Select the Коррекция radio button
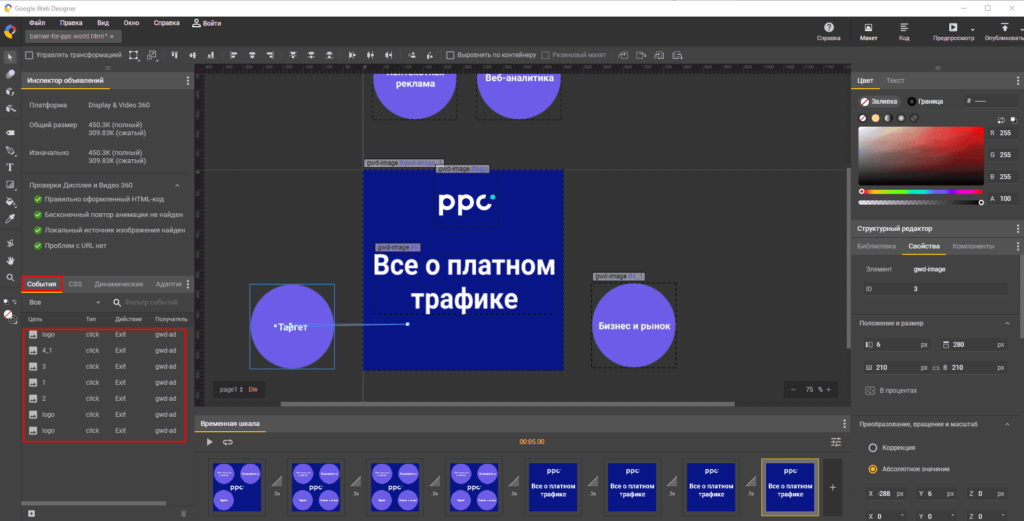The image size is (1024, 521). tap(873, 447)
